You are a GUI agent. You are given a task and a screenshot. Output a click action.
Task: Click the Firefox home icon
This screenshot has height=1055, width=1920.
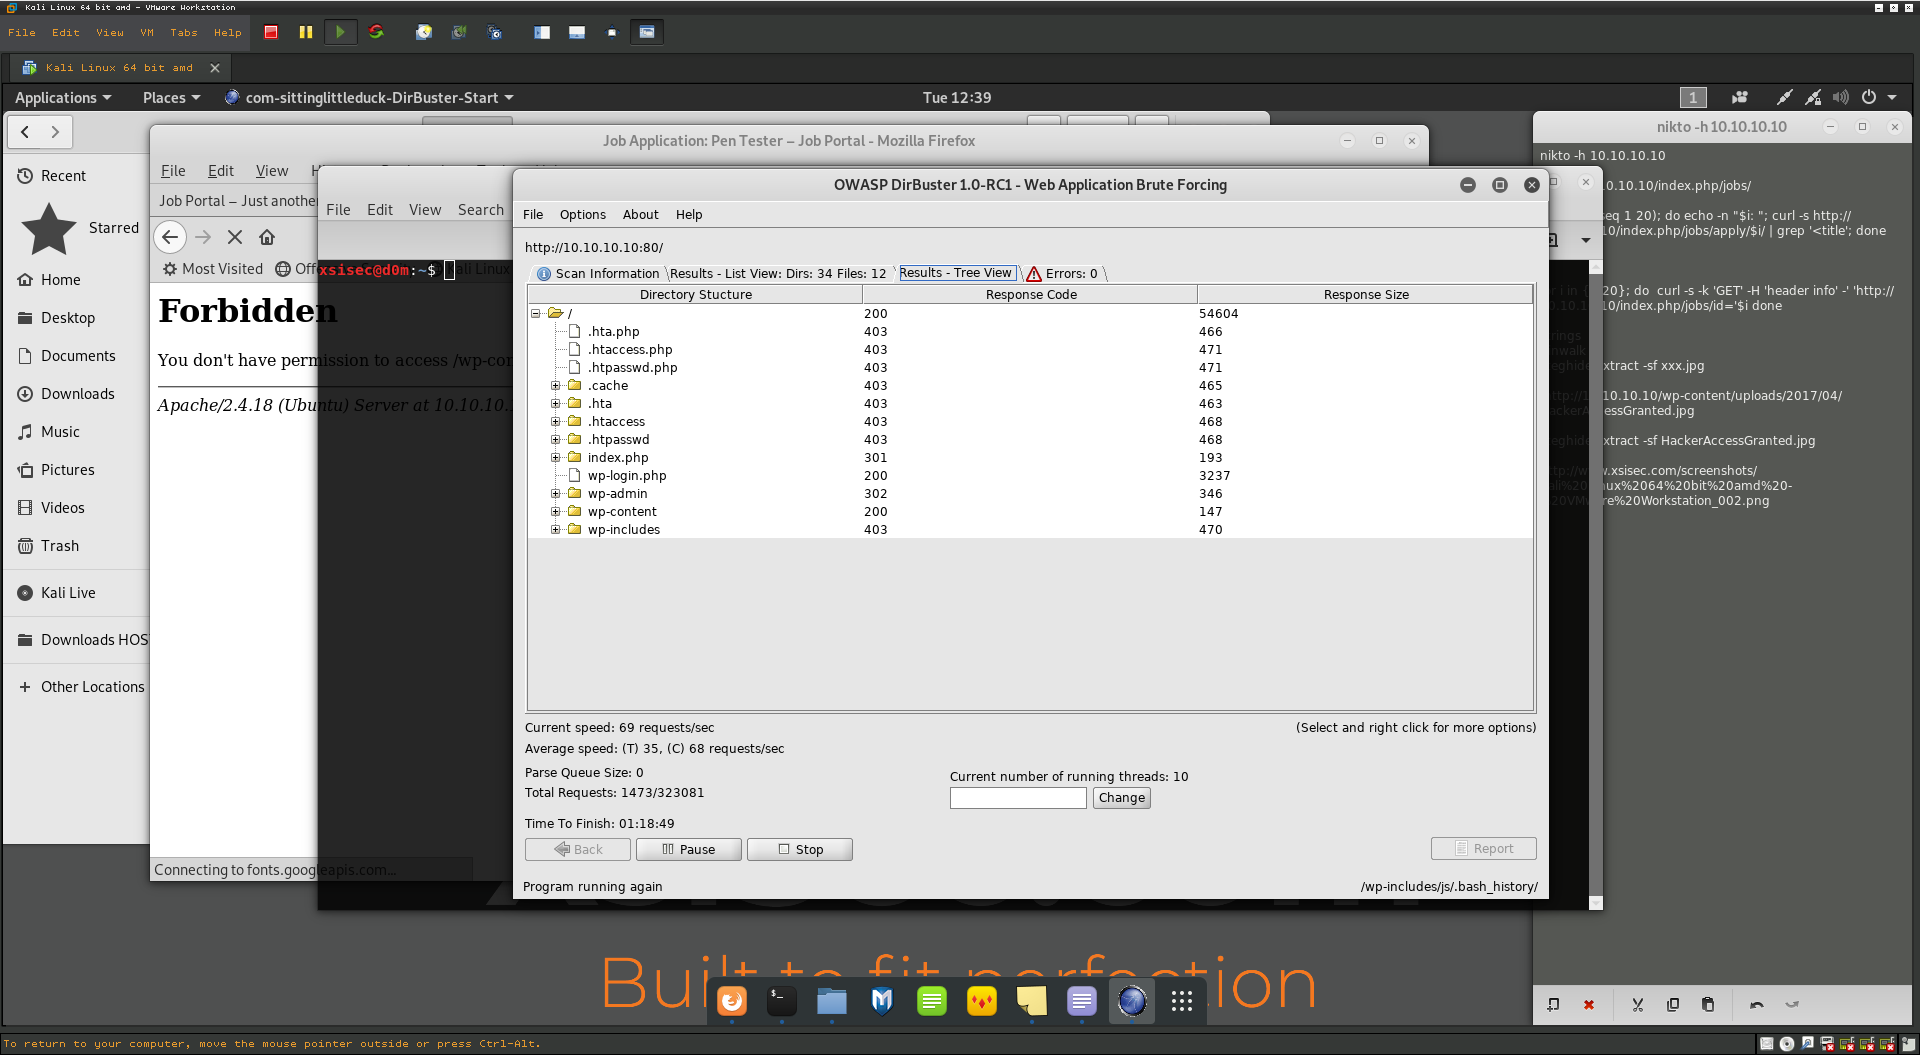tap(267, 237)
